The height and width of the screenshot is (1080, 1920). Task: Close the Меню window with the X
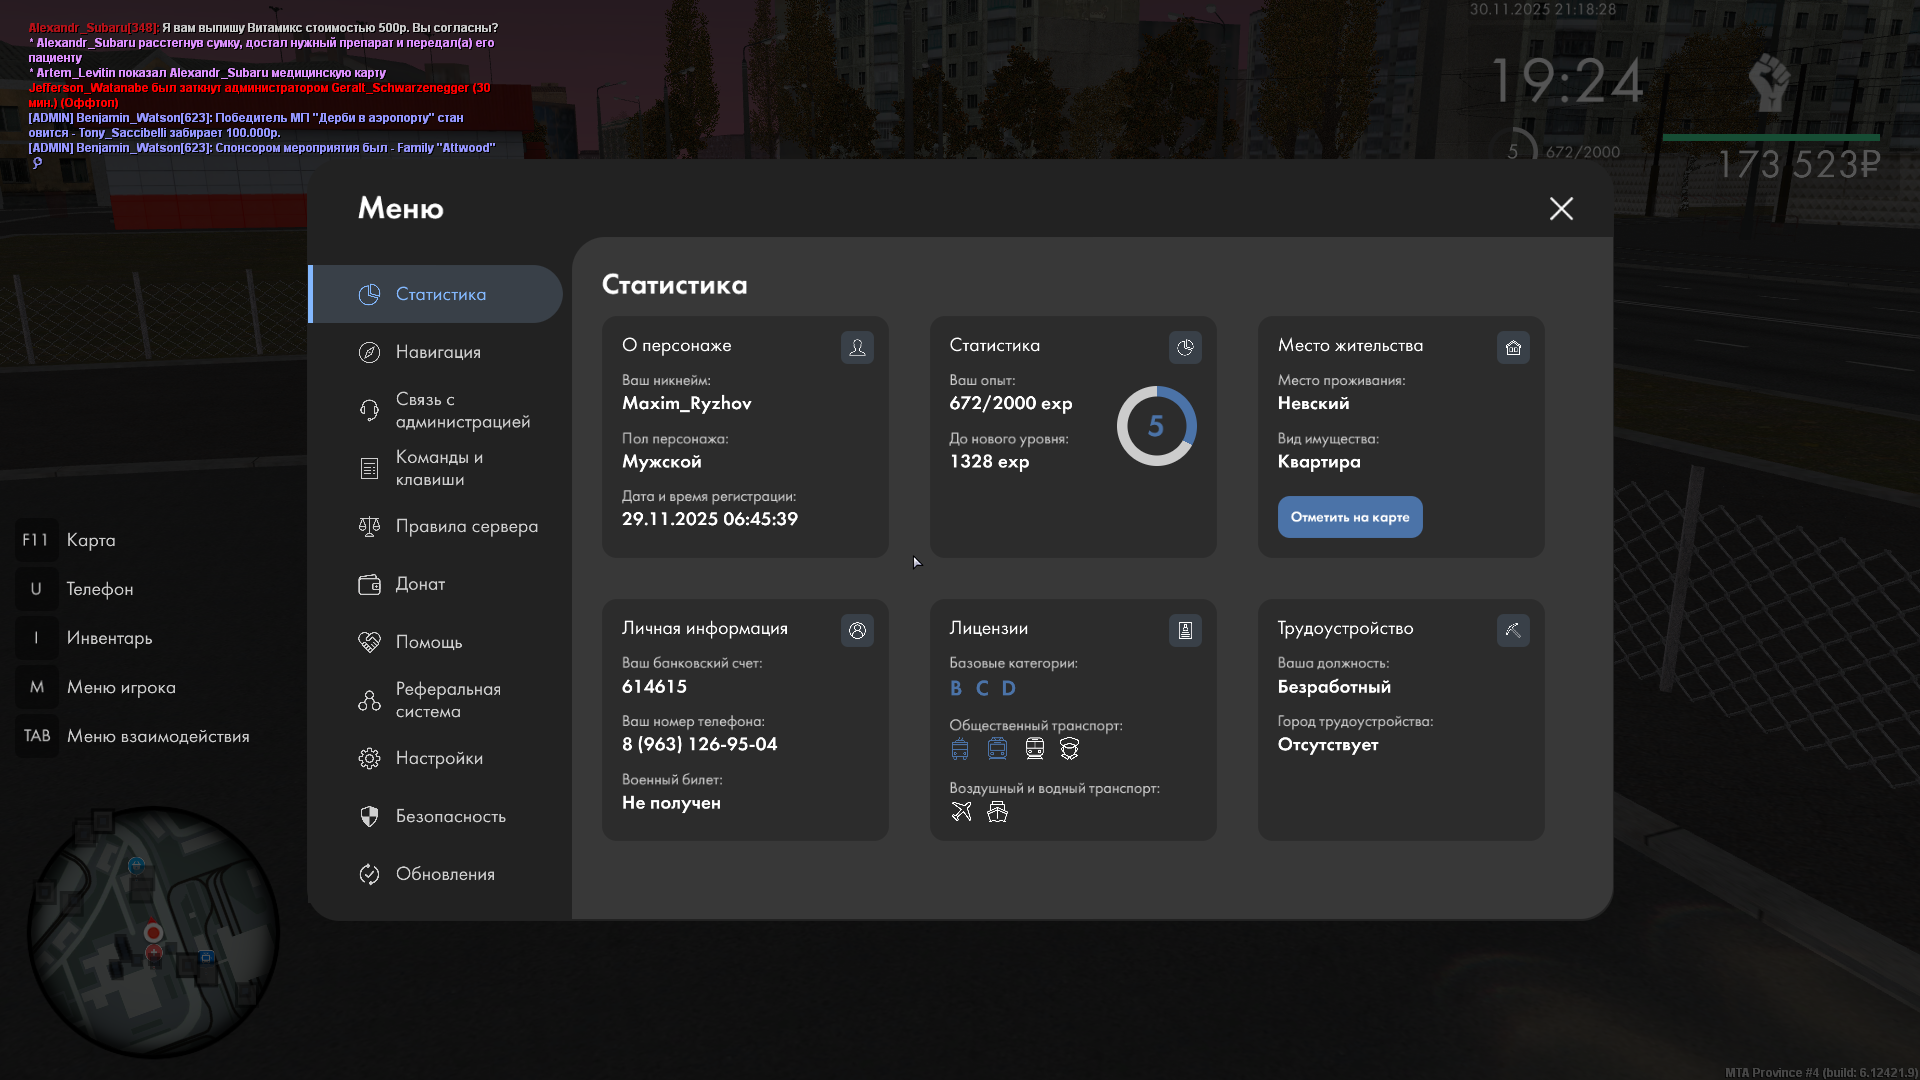(x=1561, y=208)
